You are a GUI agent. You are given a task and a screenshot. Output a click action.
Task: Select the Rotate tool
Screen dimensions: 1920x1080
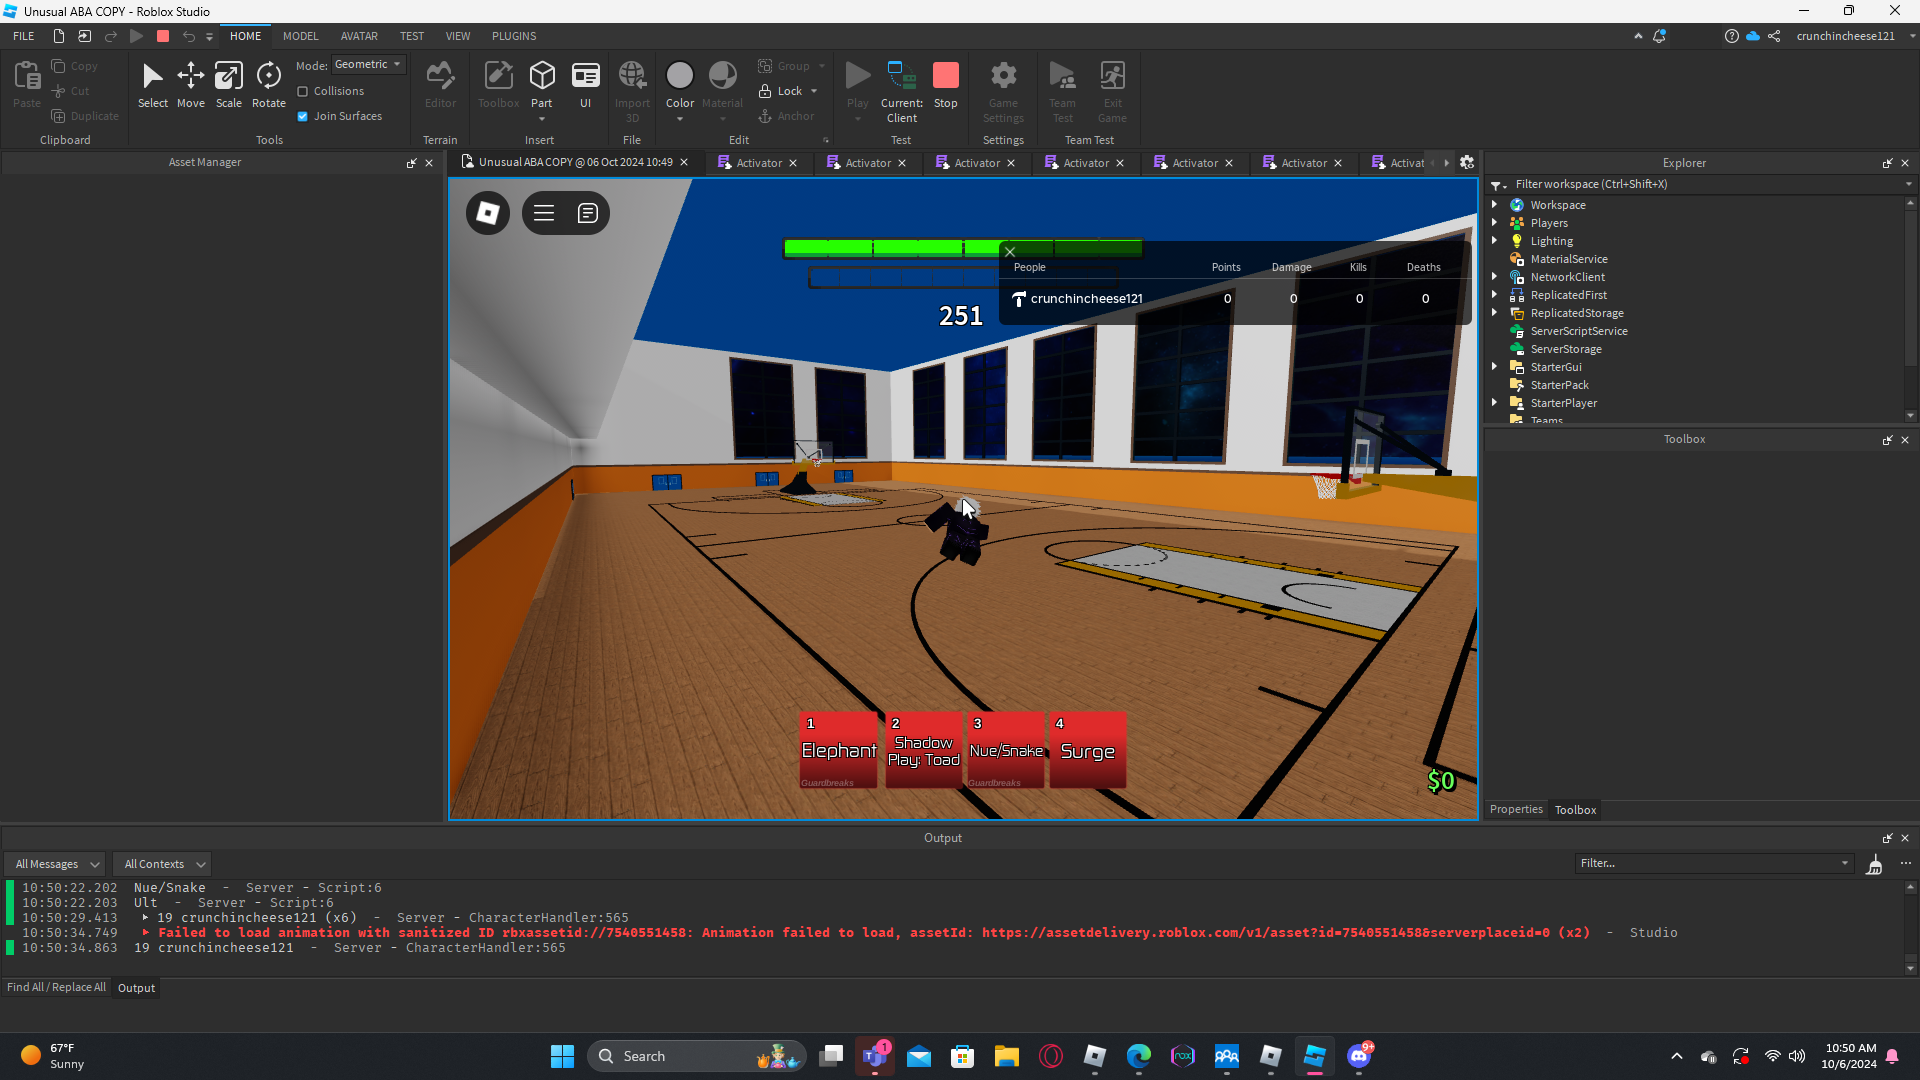(268, 85)
